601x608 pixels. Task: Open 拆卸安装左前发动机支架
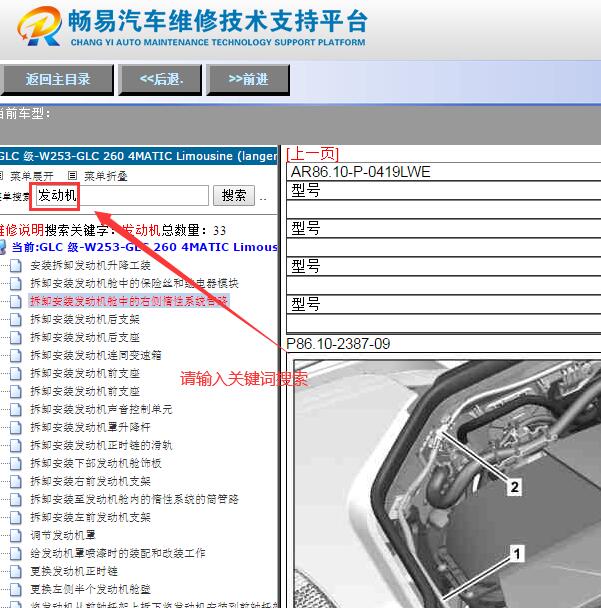(x=90, y=517)
